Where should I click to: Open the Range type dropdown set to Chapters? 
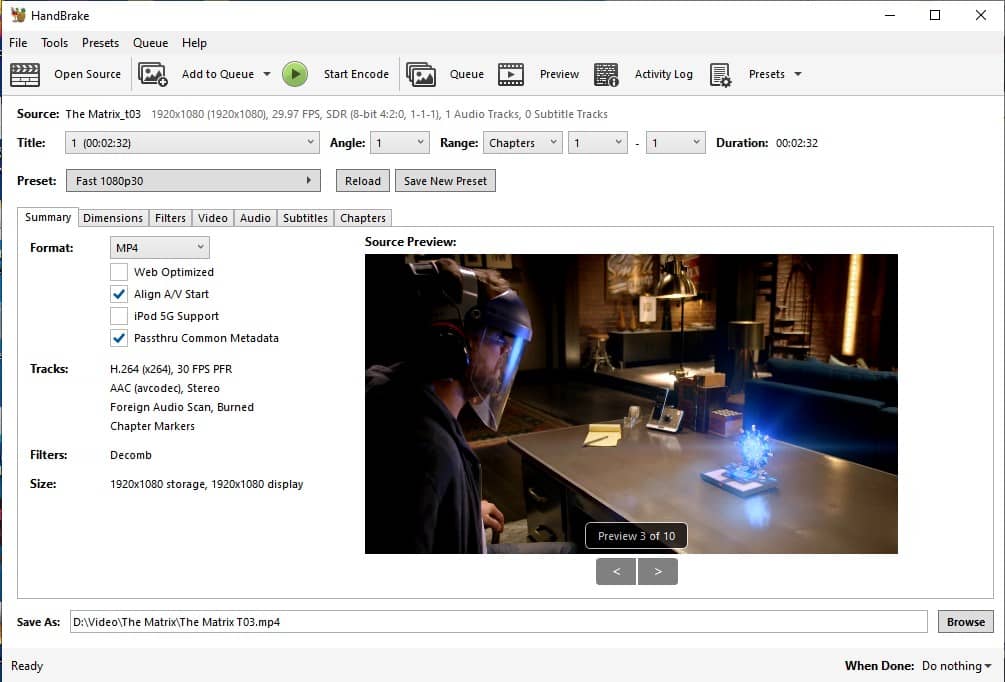coord(522,143)
